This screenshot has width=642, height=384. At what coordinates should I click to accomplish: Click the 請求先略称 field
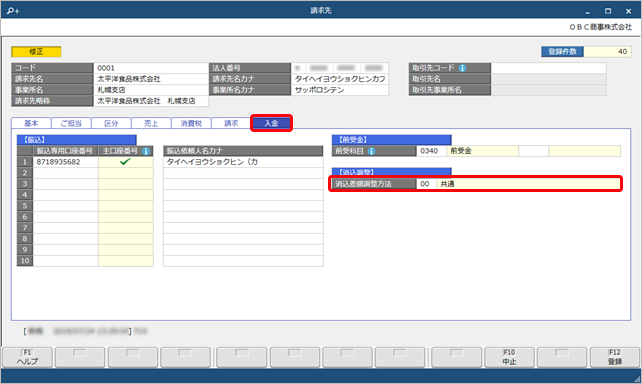coord(151,101)
